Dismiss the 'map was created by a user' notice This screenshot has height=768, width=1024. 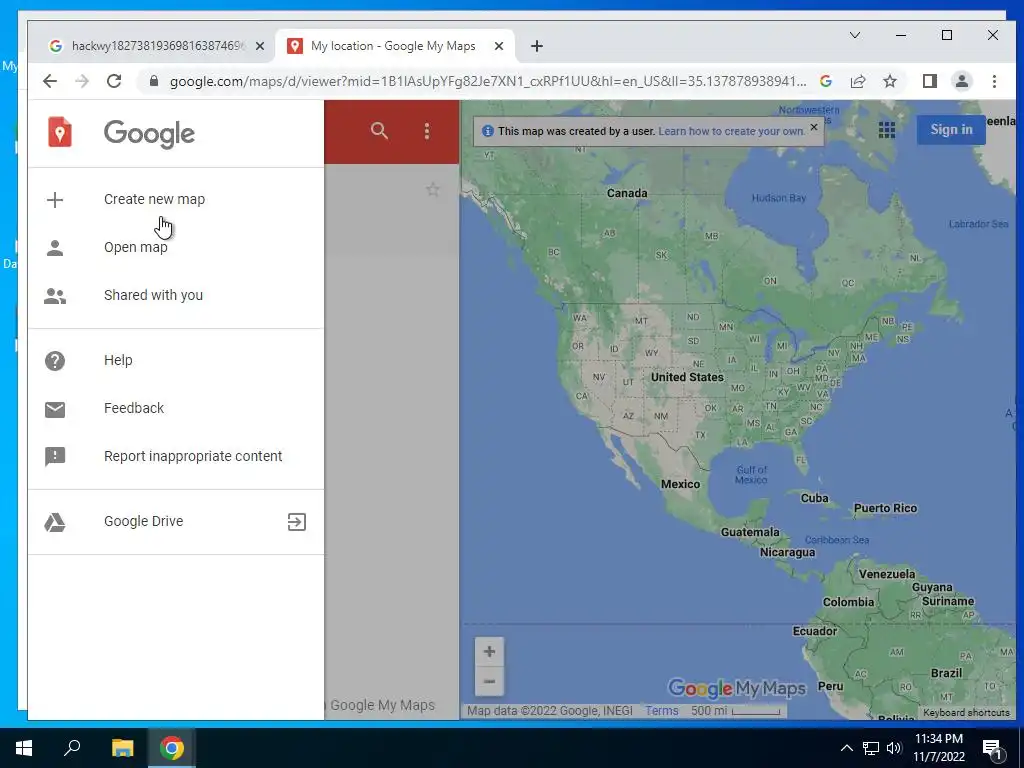pyautogui.click(x=814, y=127)
